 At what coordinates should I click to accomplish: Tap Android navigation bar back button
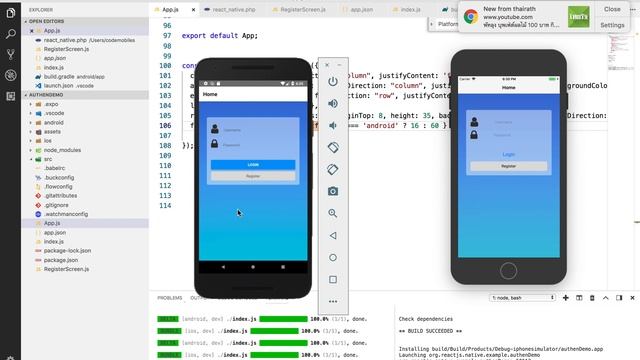pos(223,267)
